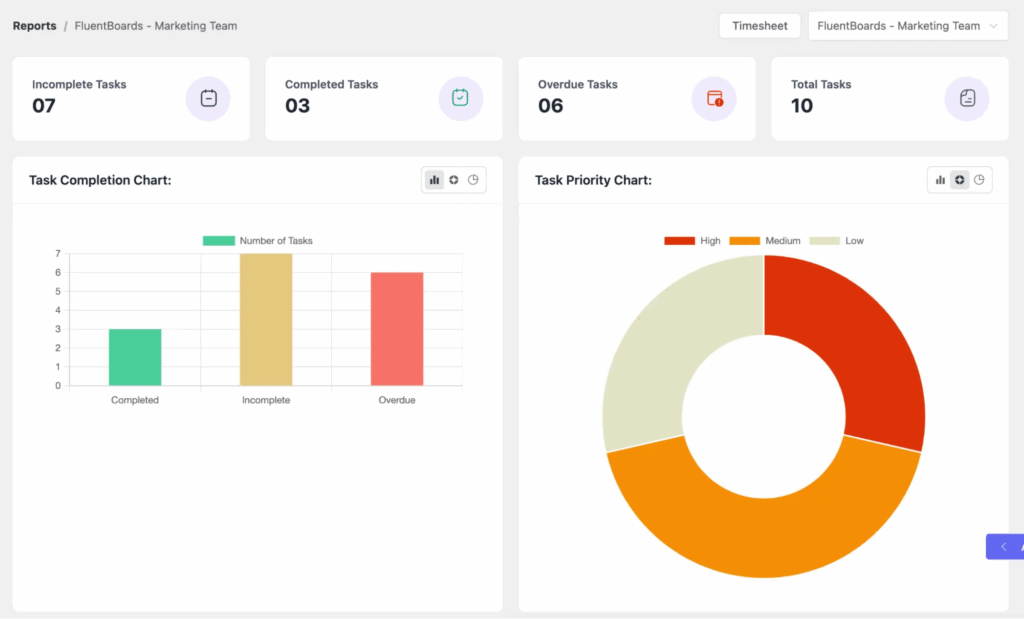The width and height of the screenshot is (1024, 619).
Task: Select the bar chart icon on Task Completion Chart
Action: click(x=434, y=179)
